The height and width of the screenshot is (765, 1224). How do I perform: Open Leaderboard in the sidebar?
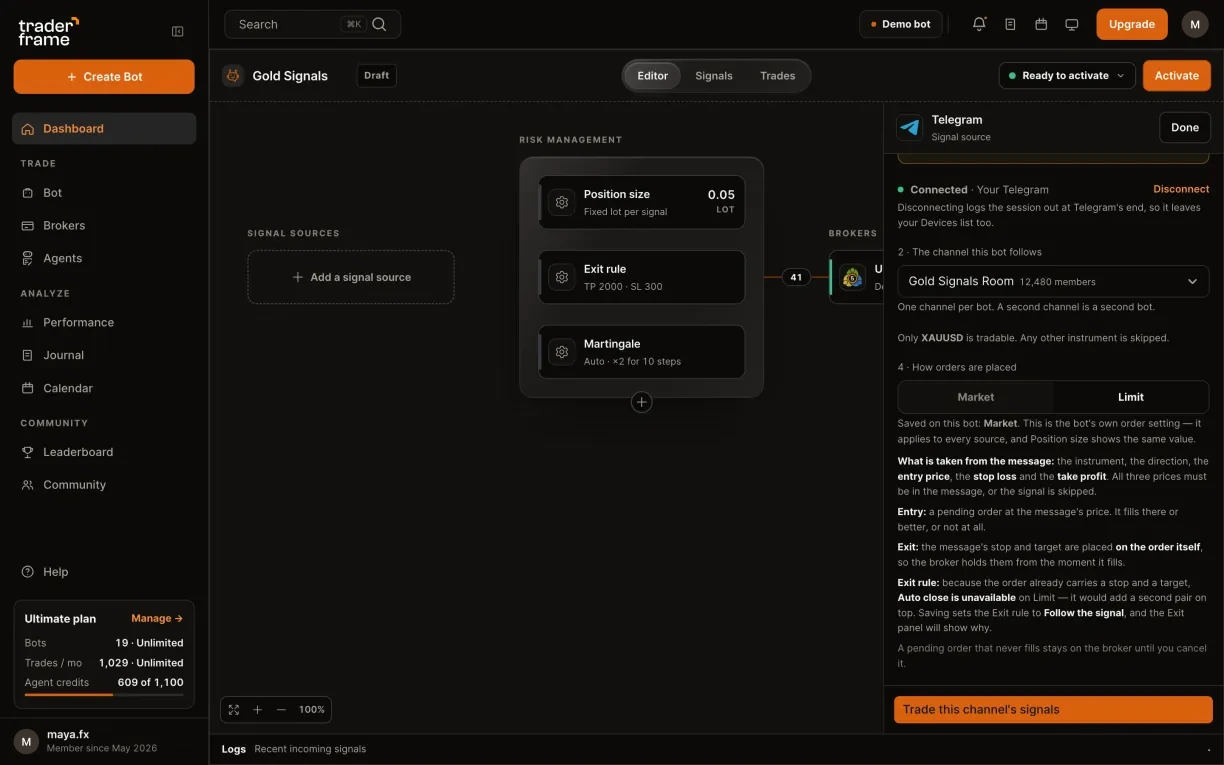coord(104,452)
